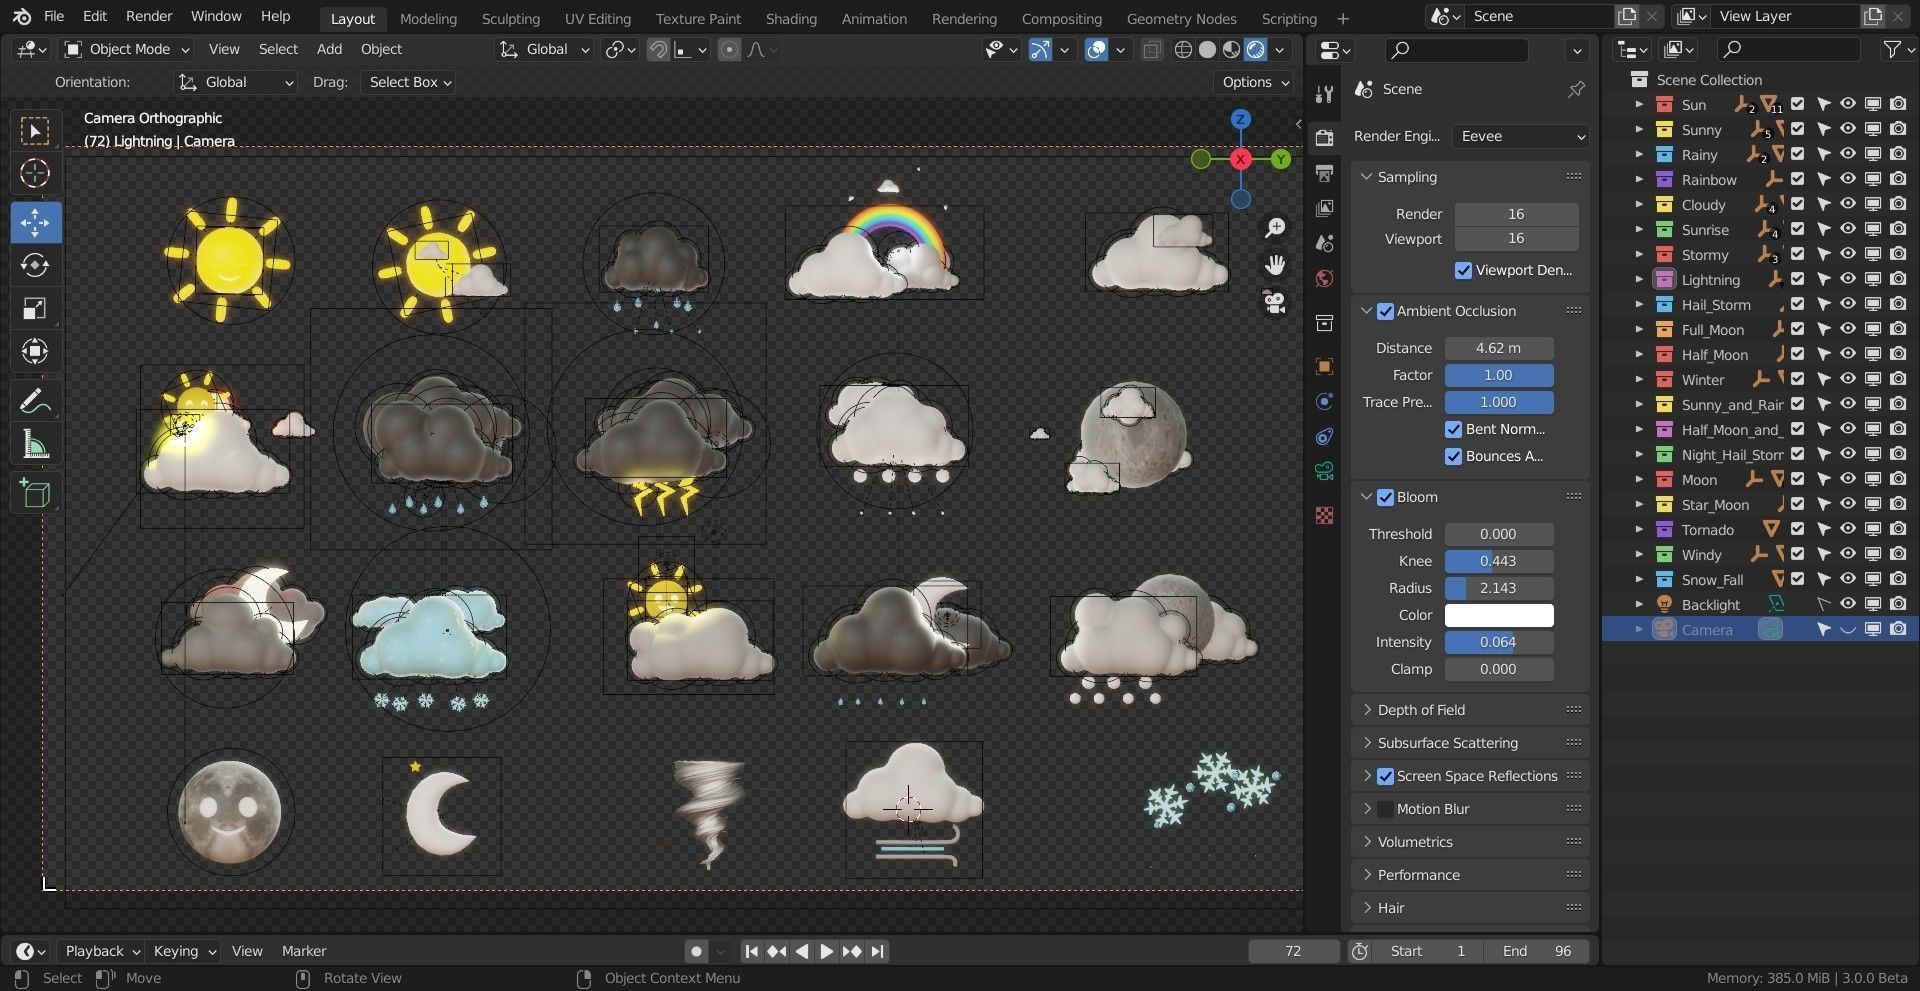Select the Rotate tool
Screen dimensions: 1920x991
35,266
